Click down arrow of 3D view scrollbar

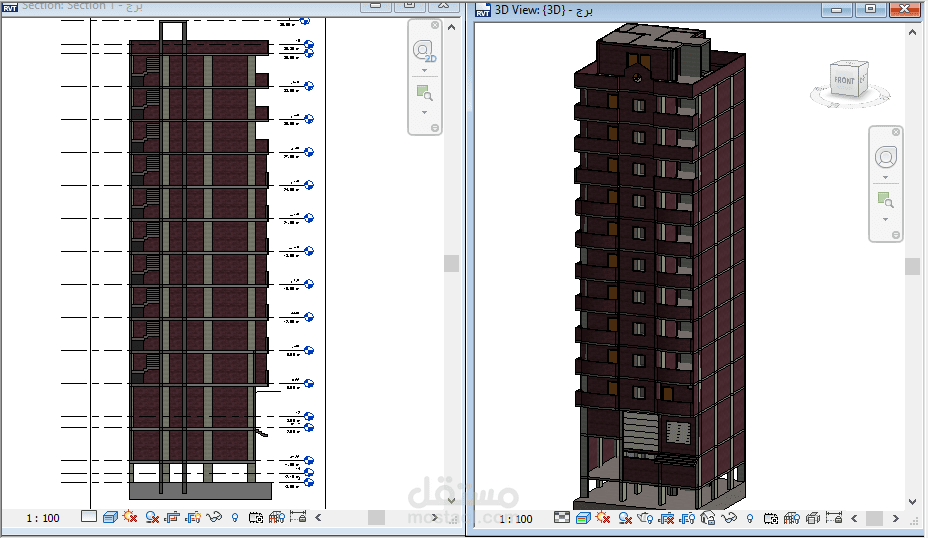(913, 501)
